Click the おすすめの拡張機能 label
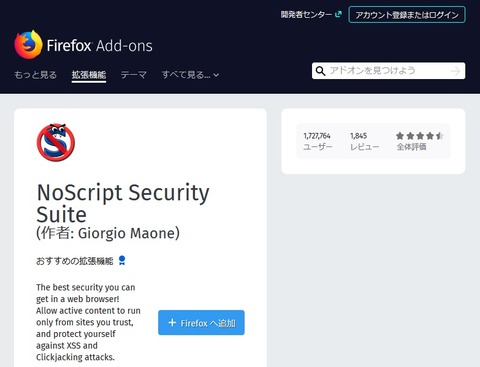Image resolution: width=480 pixels, height=367 pixels. pos(75,261)
